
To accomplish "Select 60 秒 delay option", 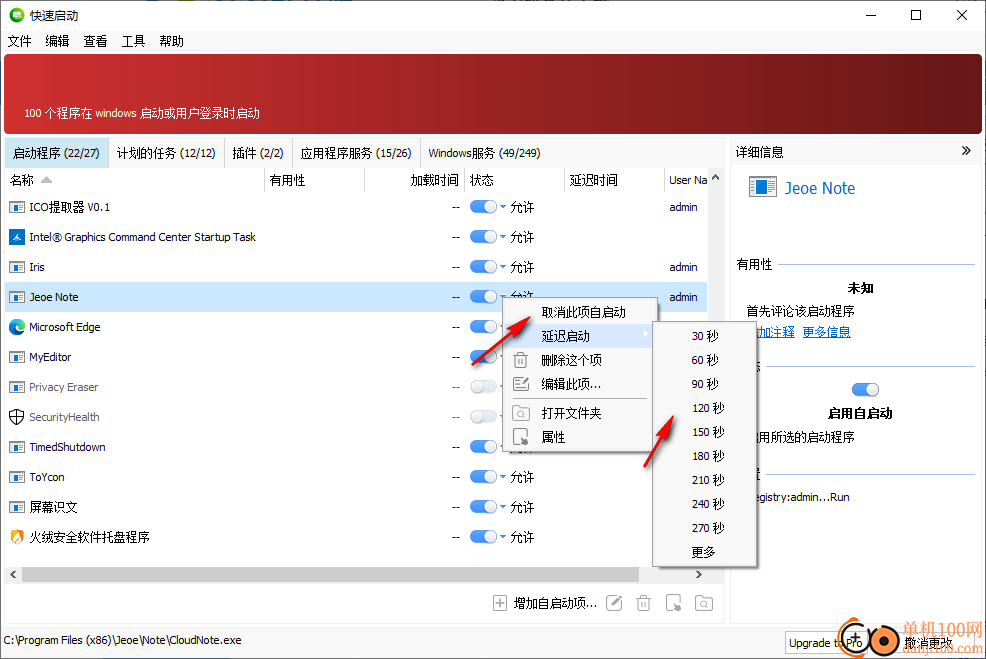I will (705, 360).
